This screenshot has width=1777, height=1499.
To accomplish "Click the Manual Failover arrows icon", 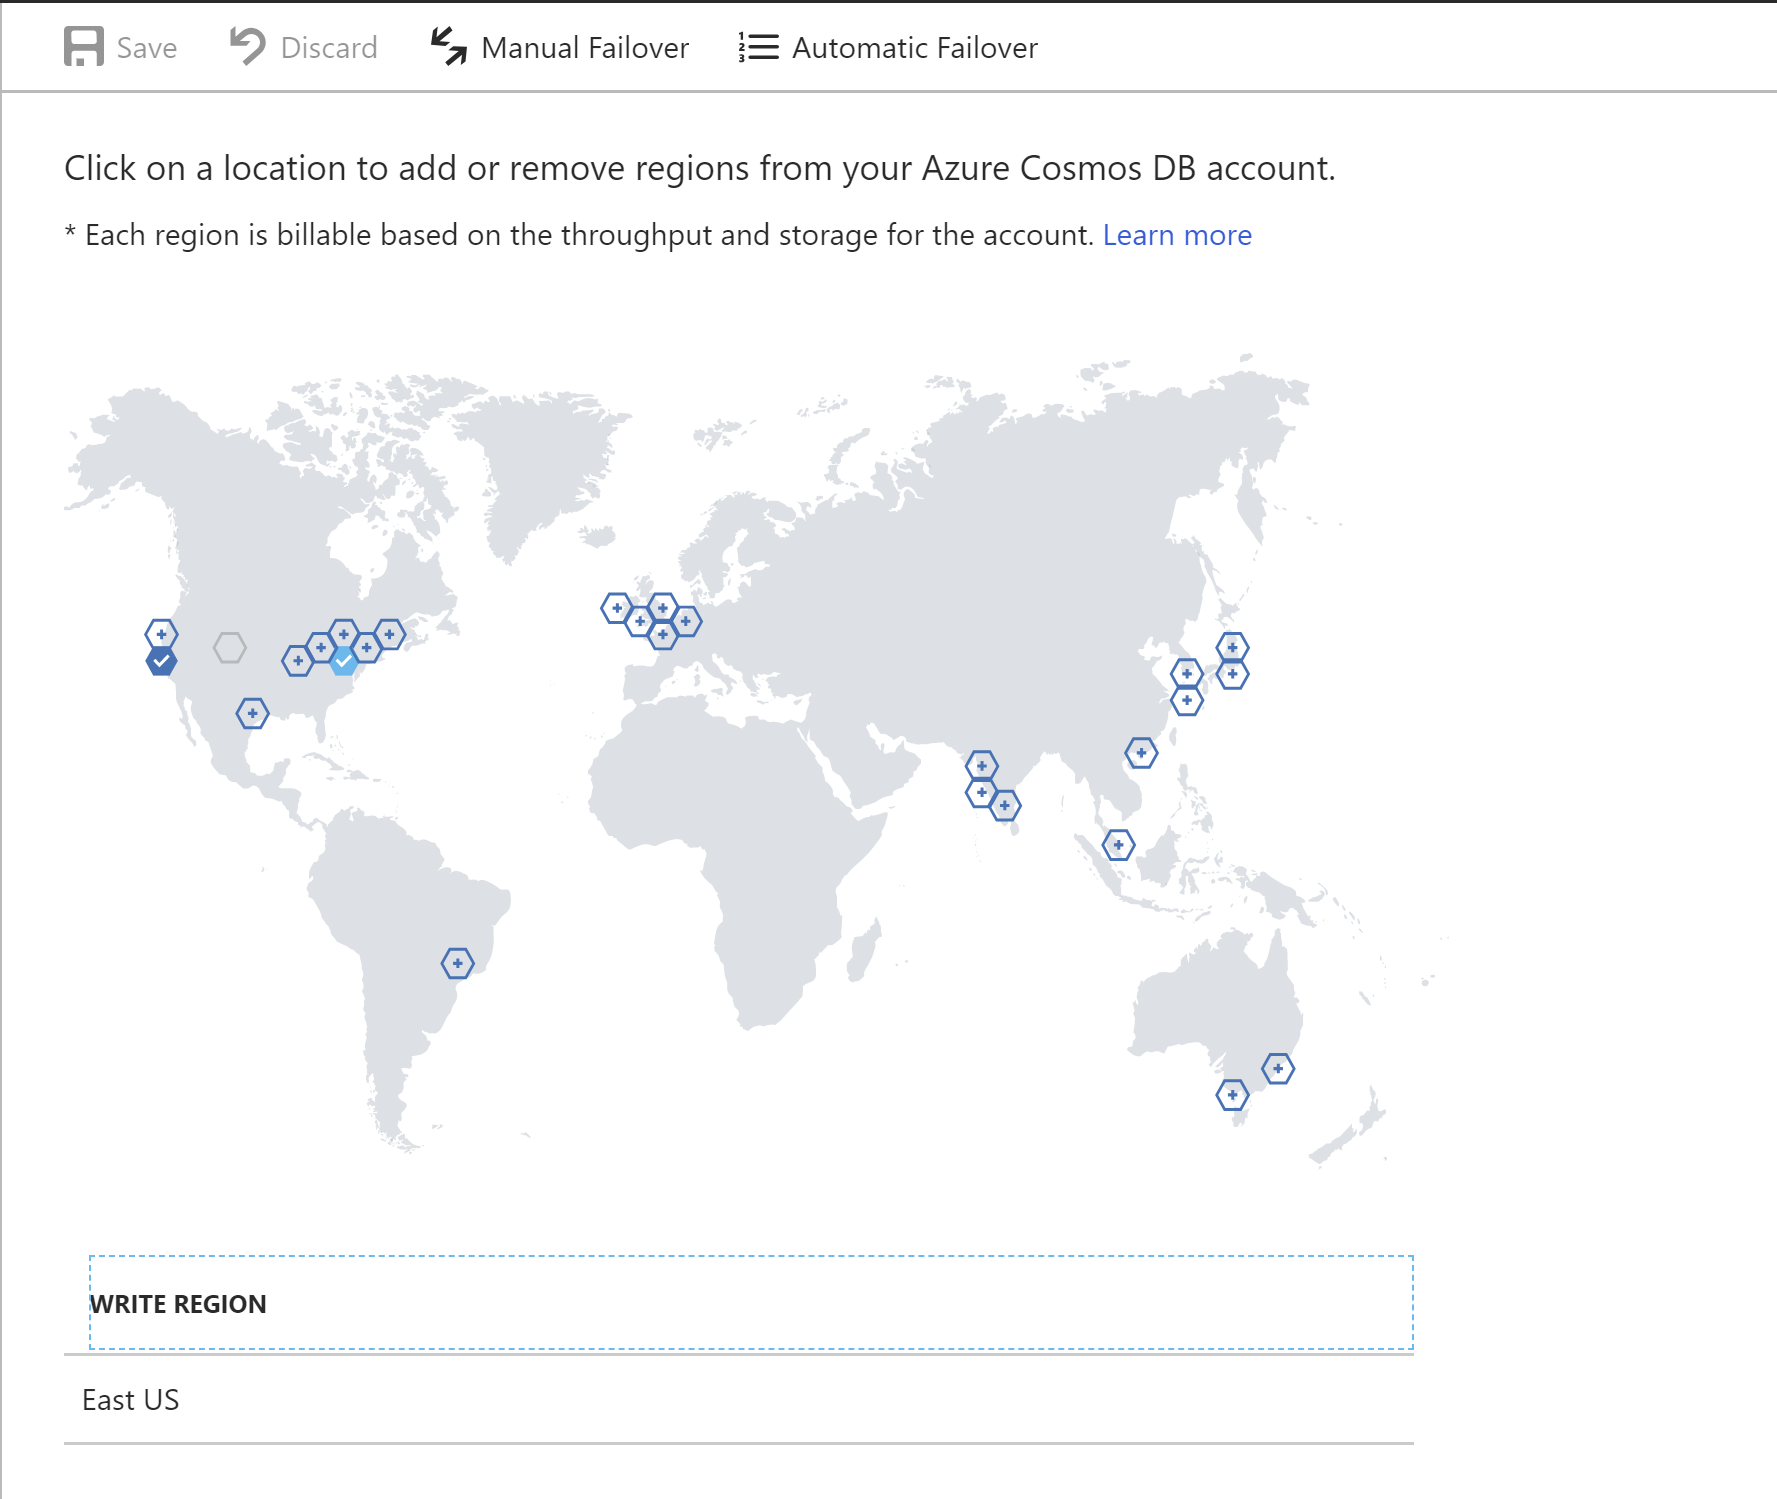I will point(449,47).
